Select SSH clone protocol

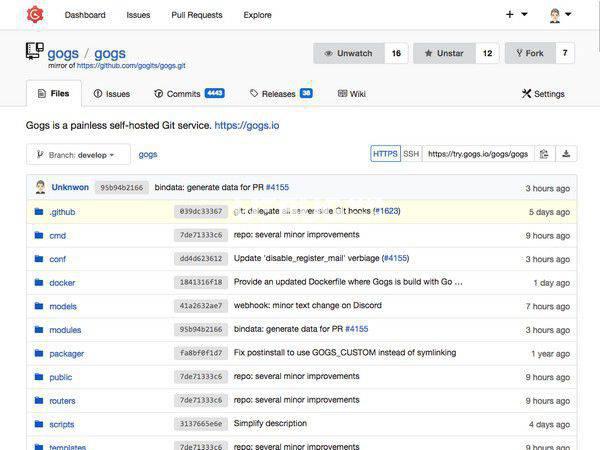tap(411, 154)
